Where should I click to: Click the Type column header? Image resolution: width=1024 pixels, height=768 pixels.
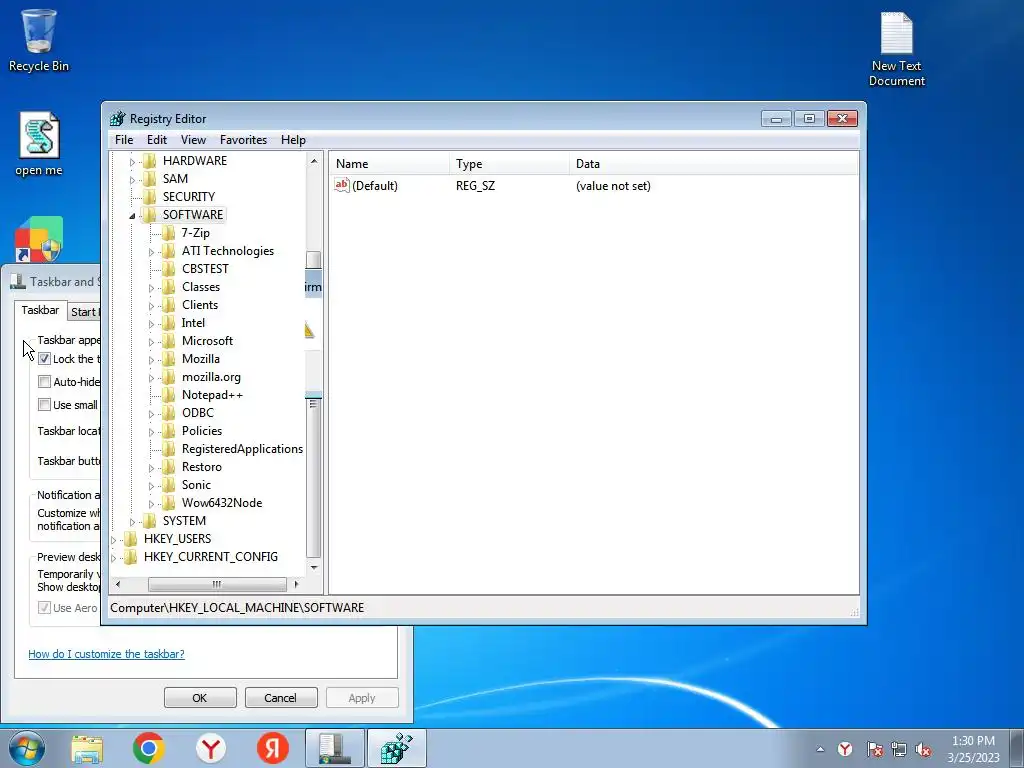click(509, 164)
